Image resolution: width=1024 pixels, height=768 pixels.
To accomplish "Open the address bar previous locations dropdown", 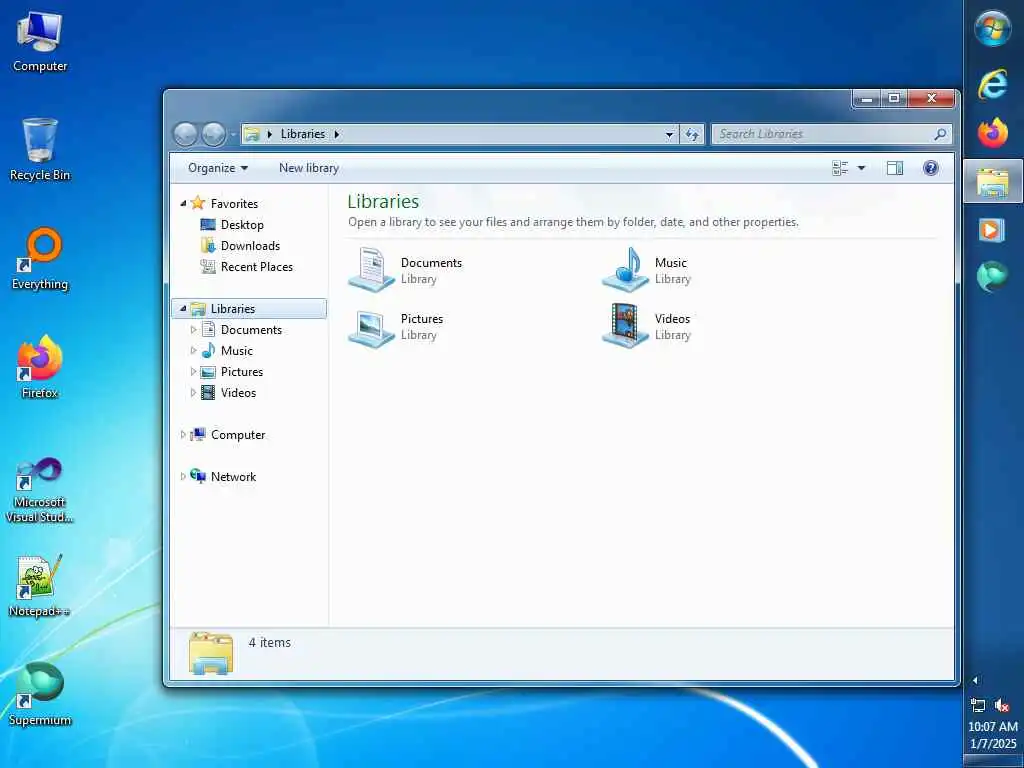I will coord(669,135).
